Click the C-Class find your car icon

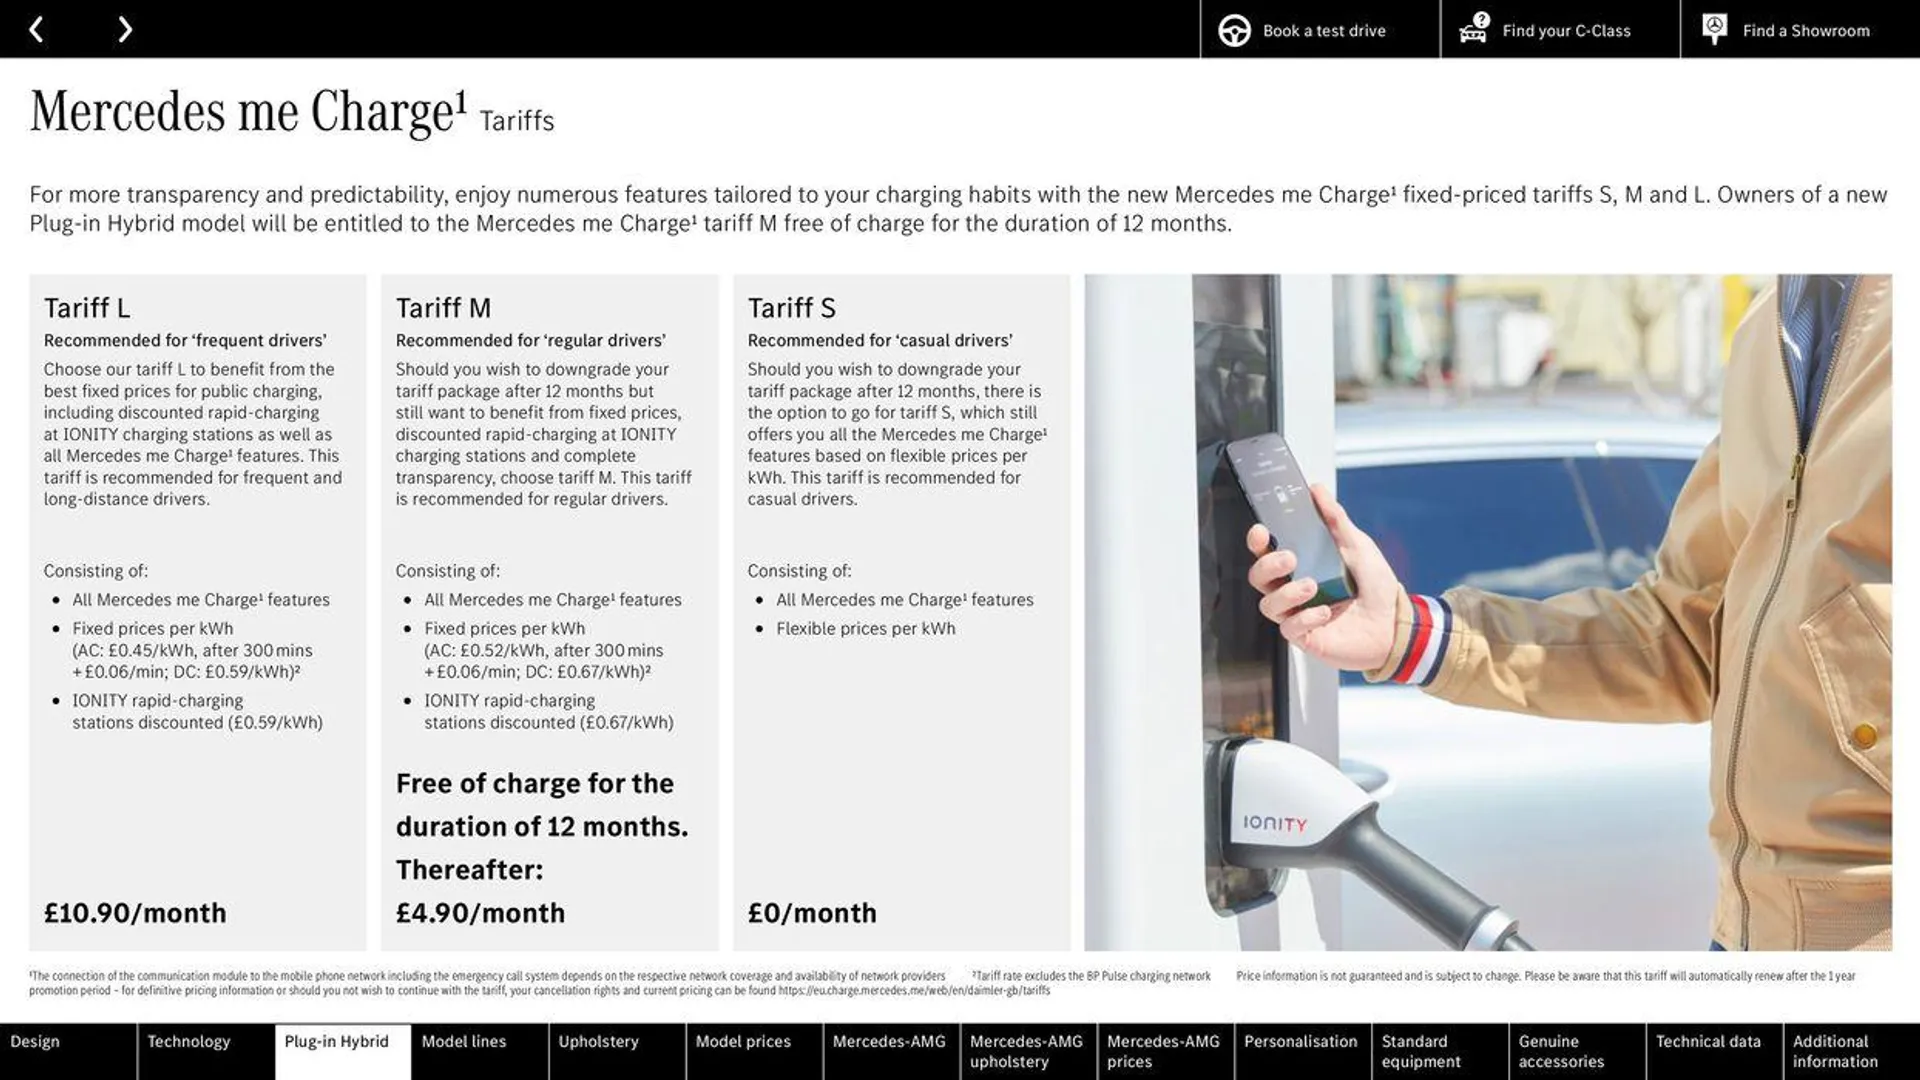[1473, 29]
